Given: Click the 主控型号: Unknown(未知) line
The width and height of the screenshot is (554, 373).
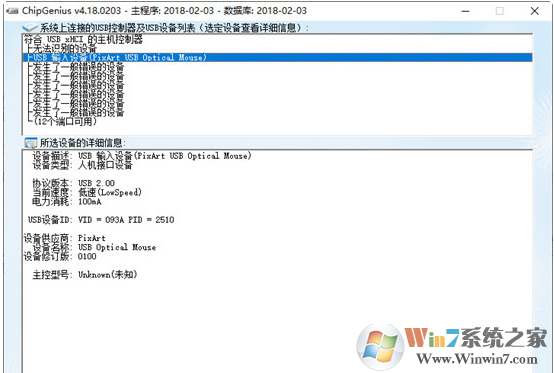Looking at the screenshot, I should click(85, 274).
